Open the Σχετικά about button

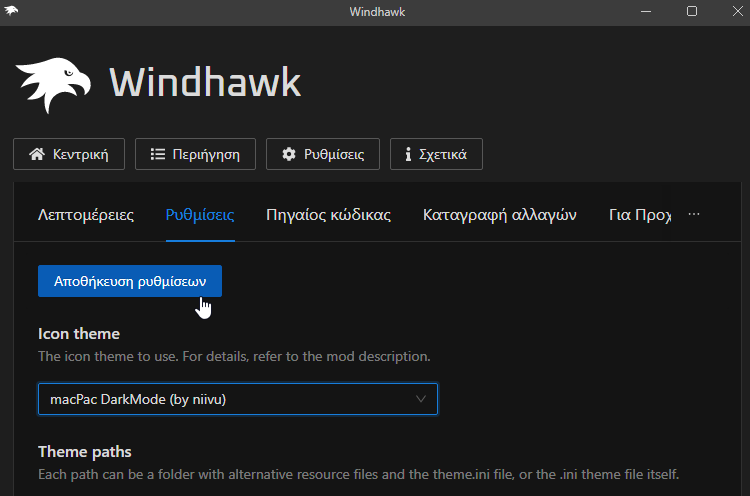coord(436,154)
